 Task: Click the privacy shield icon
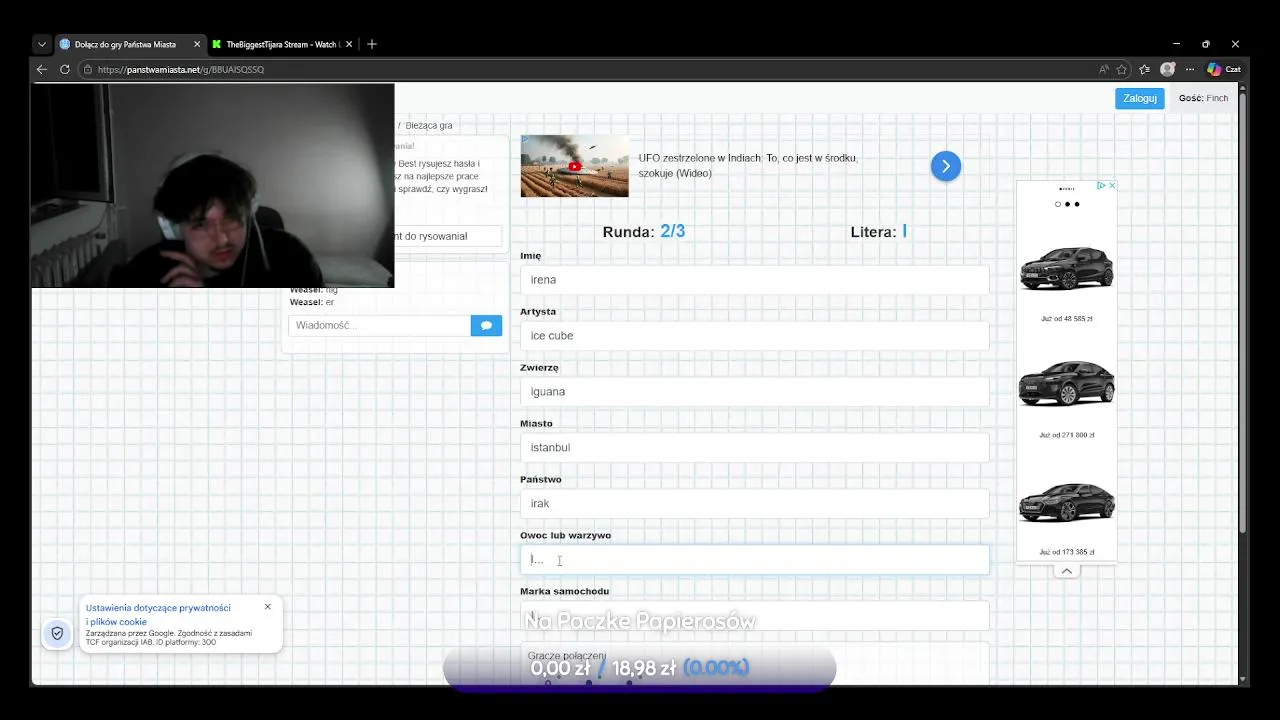57,634
